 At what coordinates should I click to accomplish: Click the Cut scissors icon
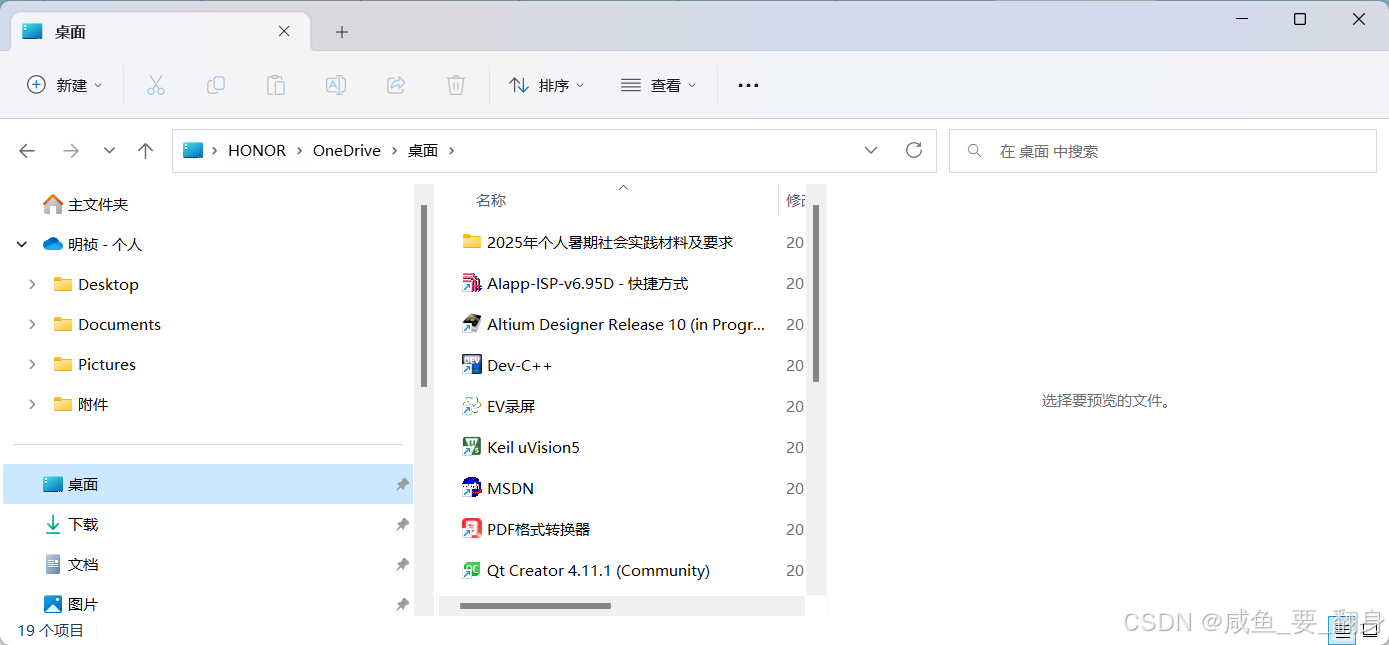155,86
